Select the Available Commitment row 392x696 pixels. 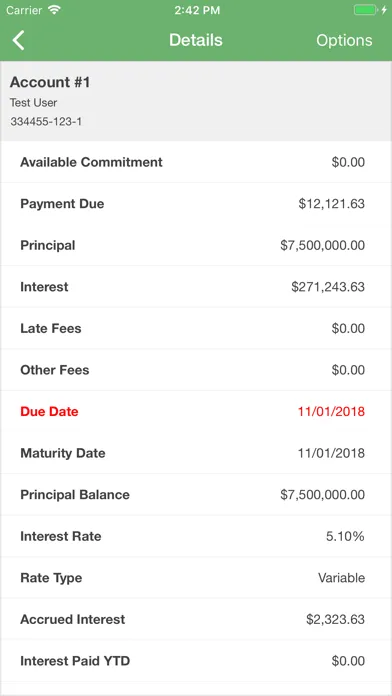196,162
